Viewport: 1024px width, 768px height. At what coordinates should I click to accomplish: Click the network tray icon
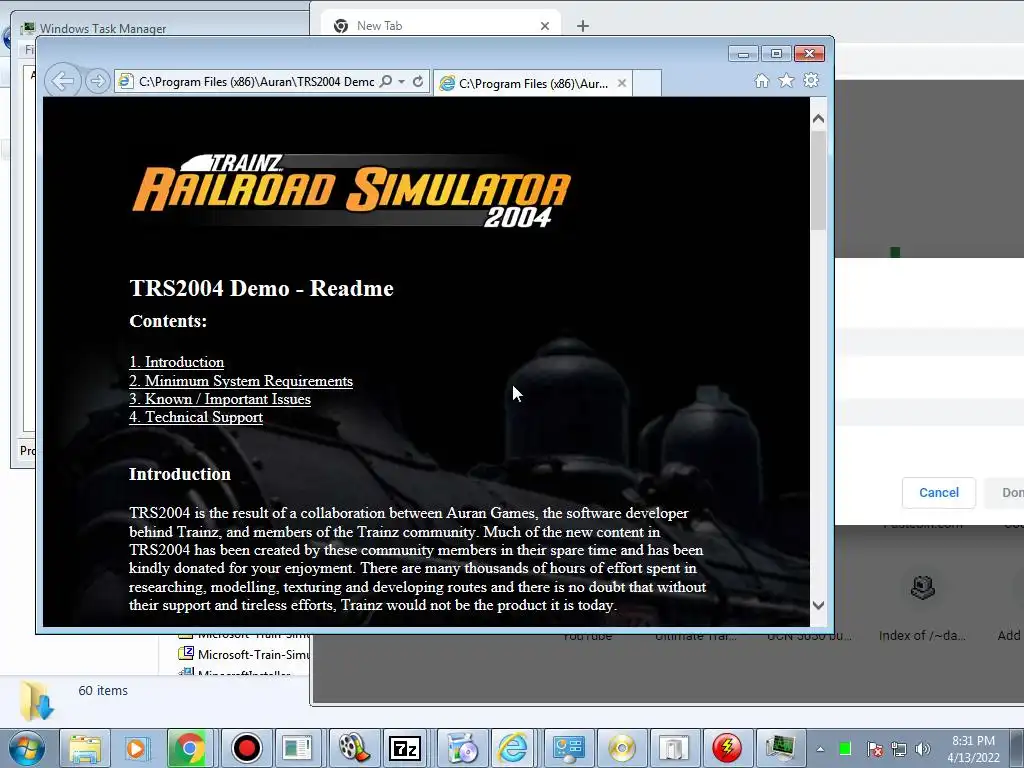tap(899, 749)
